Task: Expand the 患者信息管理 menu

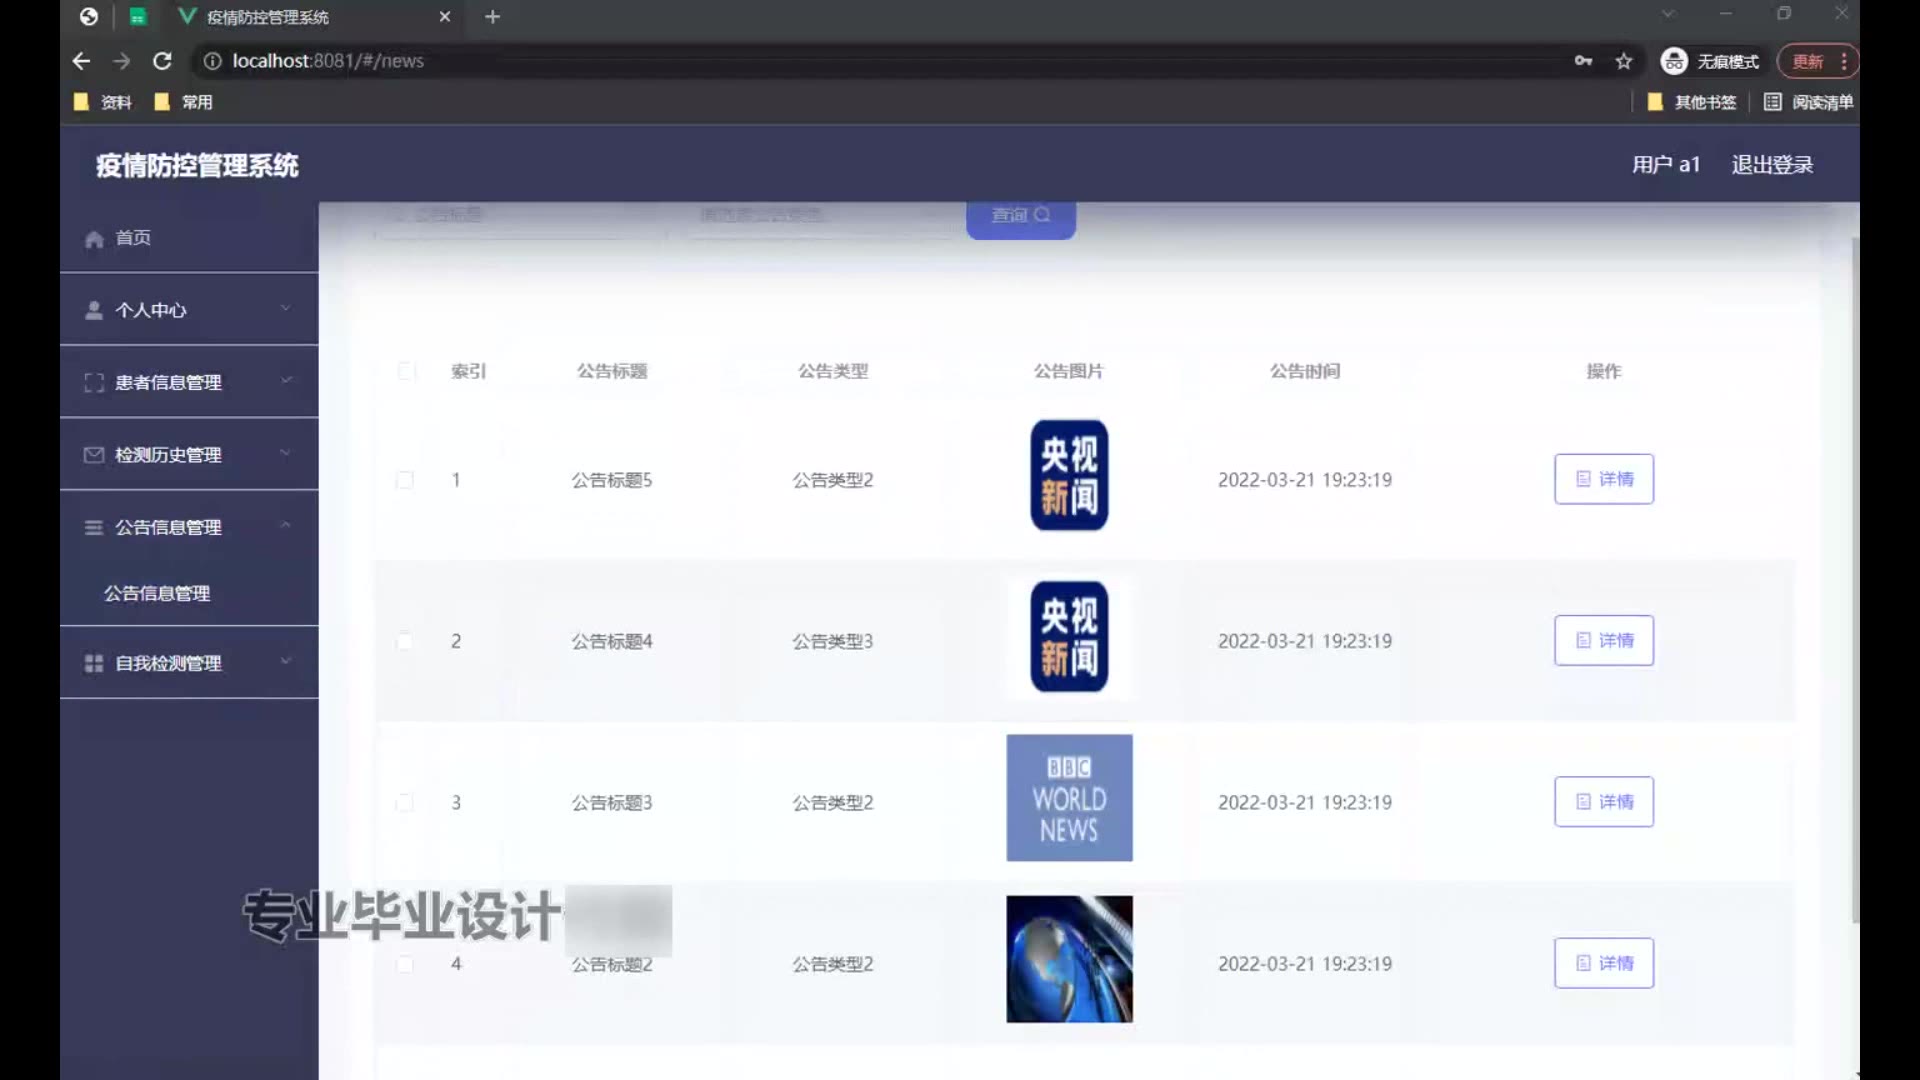Action: click(x=189, y=382)
